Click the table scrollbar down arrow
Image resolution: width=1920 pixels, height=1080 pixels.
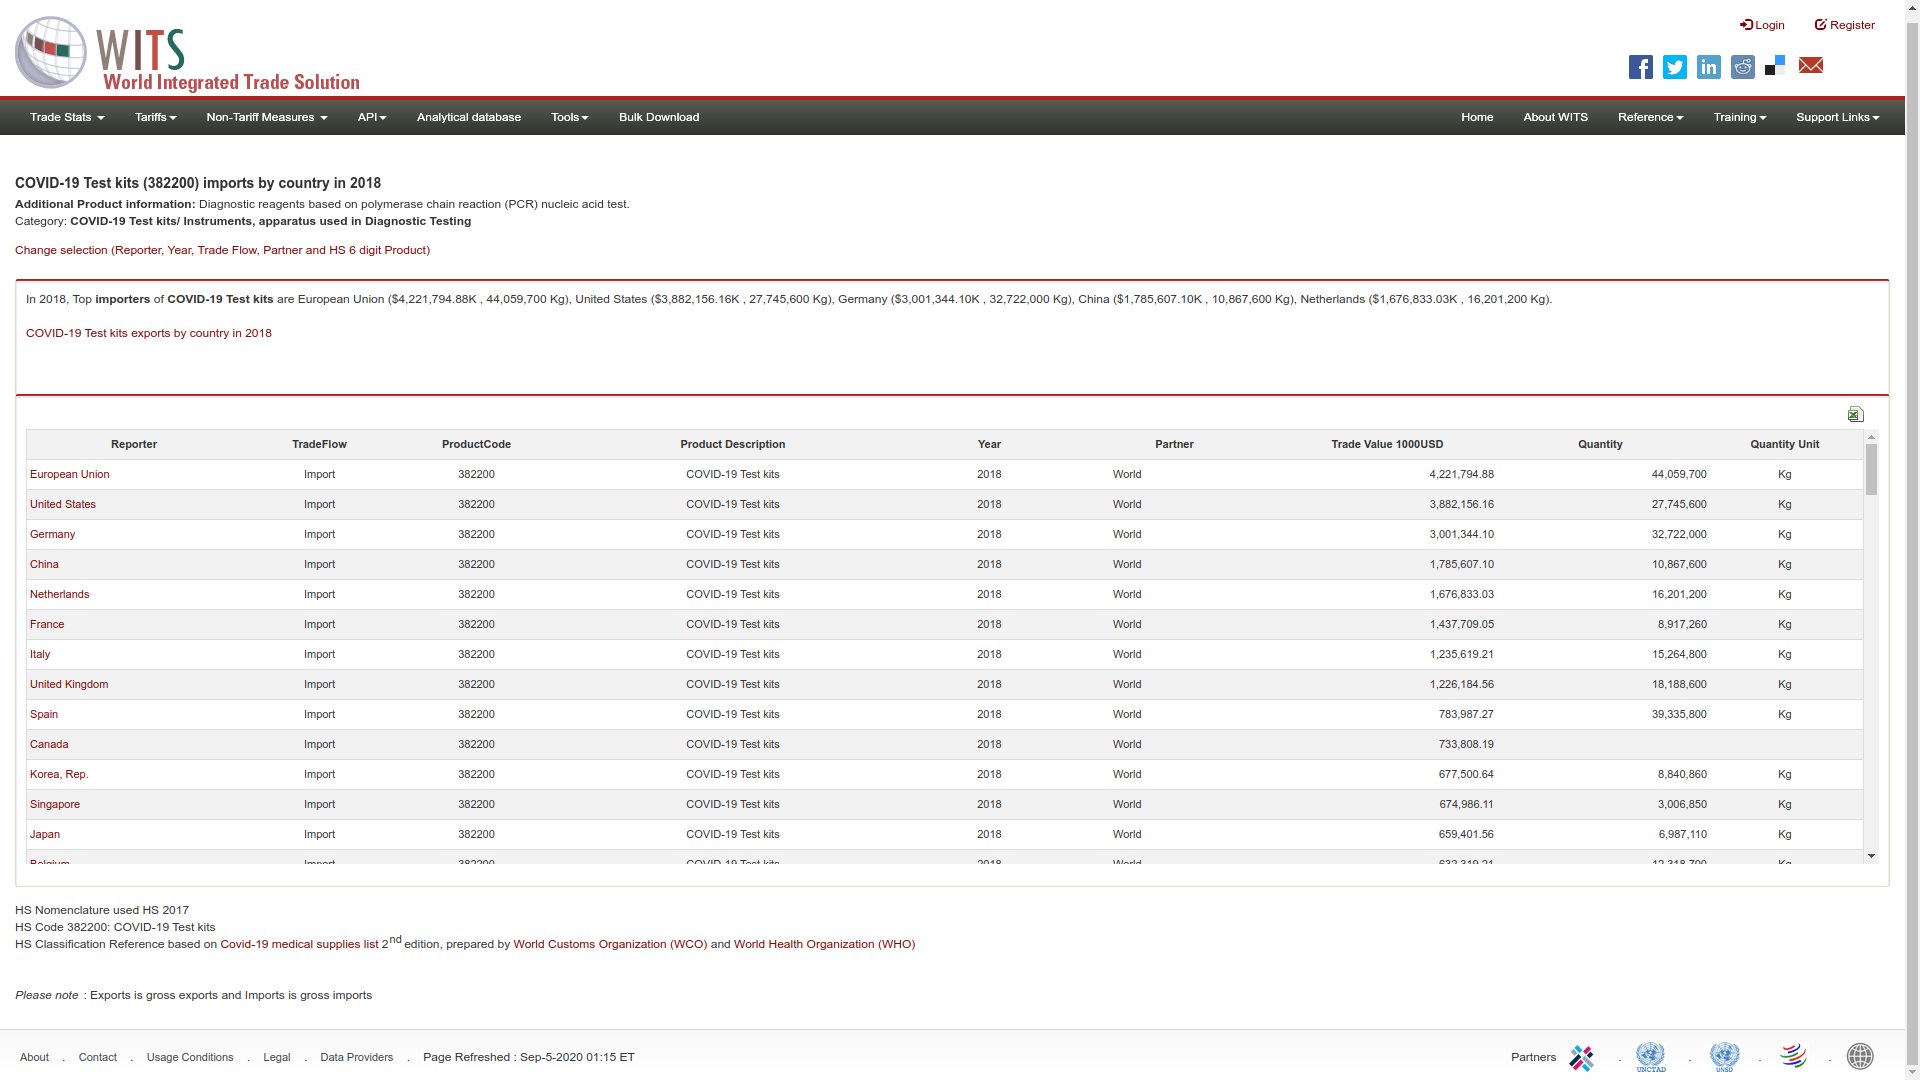coord(1871,856)
